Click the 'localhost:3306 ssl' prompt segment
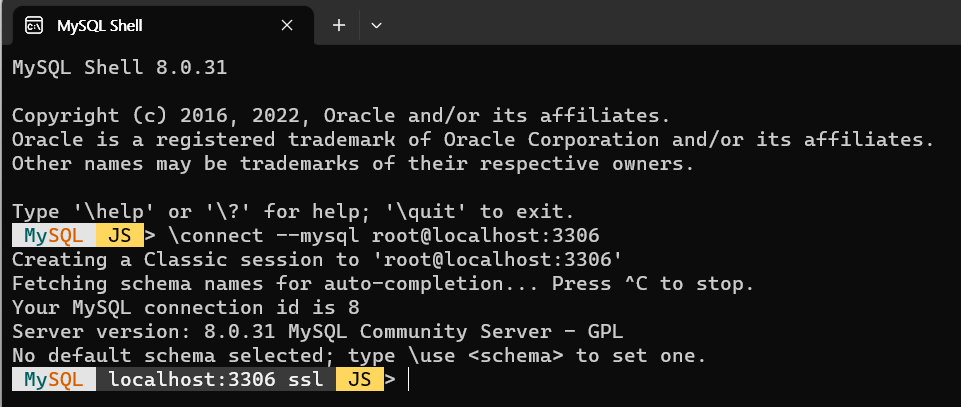961x407 pixels. click(216, 379)
